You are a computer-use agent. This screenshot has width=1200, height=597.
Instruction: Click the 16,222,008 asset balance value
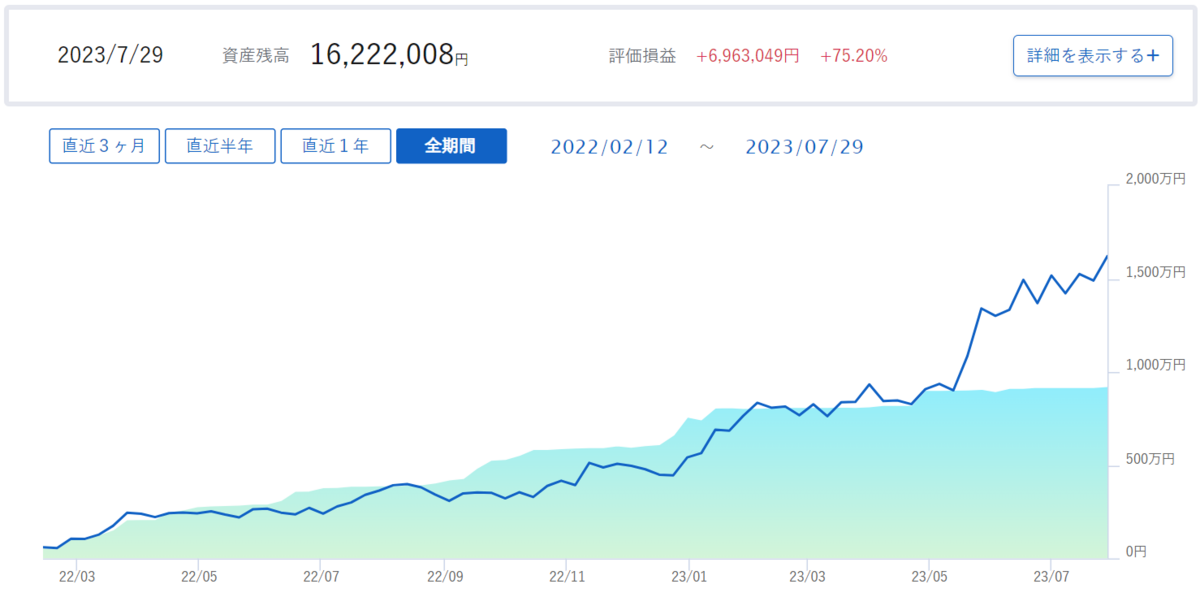click(382, 55)
